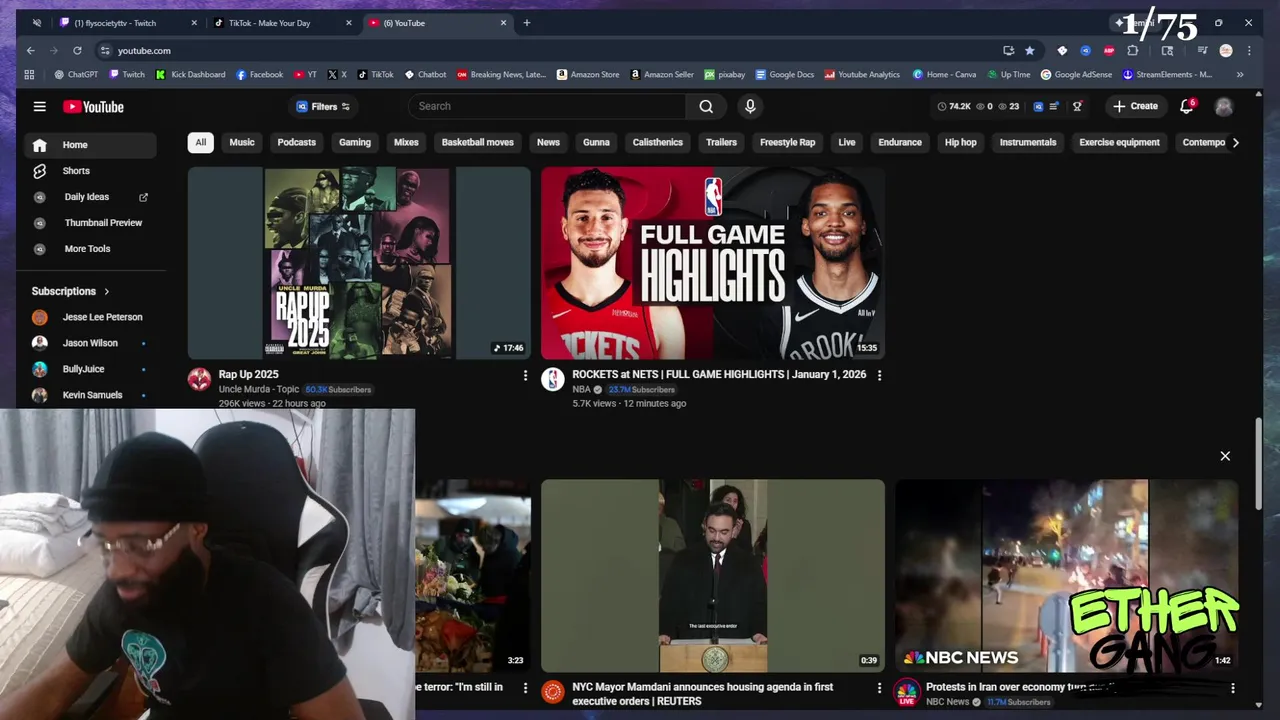Screen dimensions: 1280x720
Task: Open Jesse Lee Peterson subscription
Action: pyautogui.click(x=90, y=317)
